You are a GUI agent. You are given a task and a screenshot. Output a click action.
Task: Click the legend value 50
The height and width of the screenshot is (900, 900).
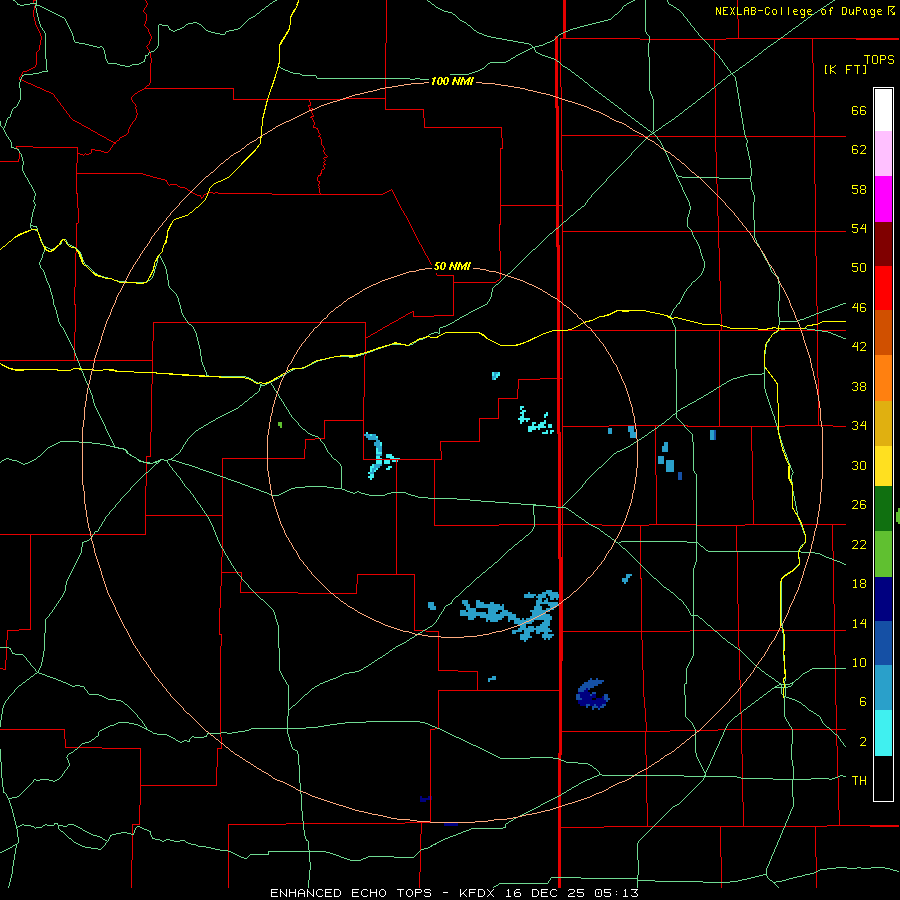pos(859,268)
